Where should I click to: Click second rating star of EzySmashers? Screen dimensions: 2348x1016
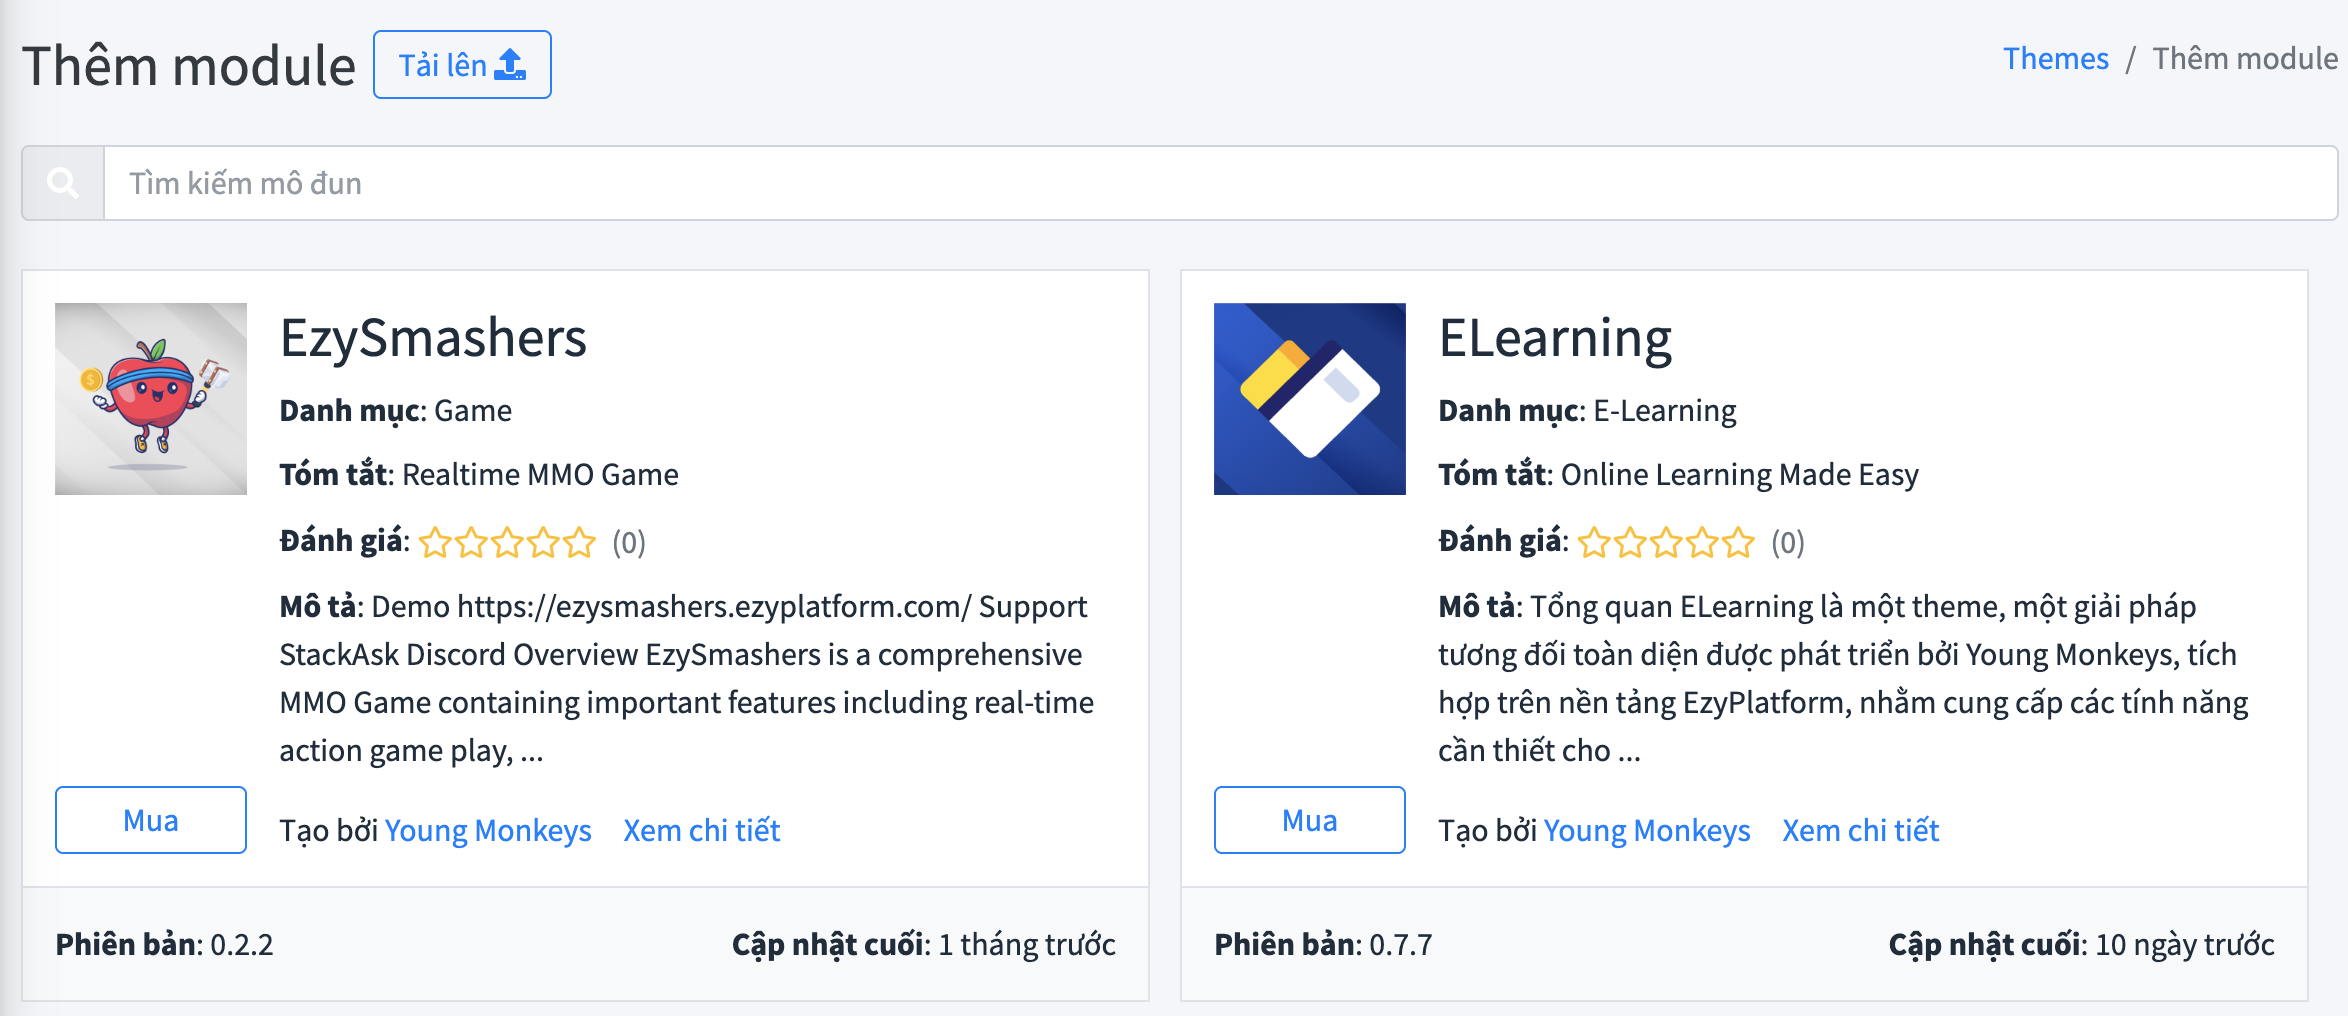point(471,543)
